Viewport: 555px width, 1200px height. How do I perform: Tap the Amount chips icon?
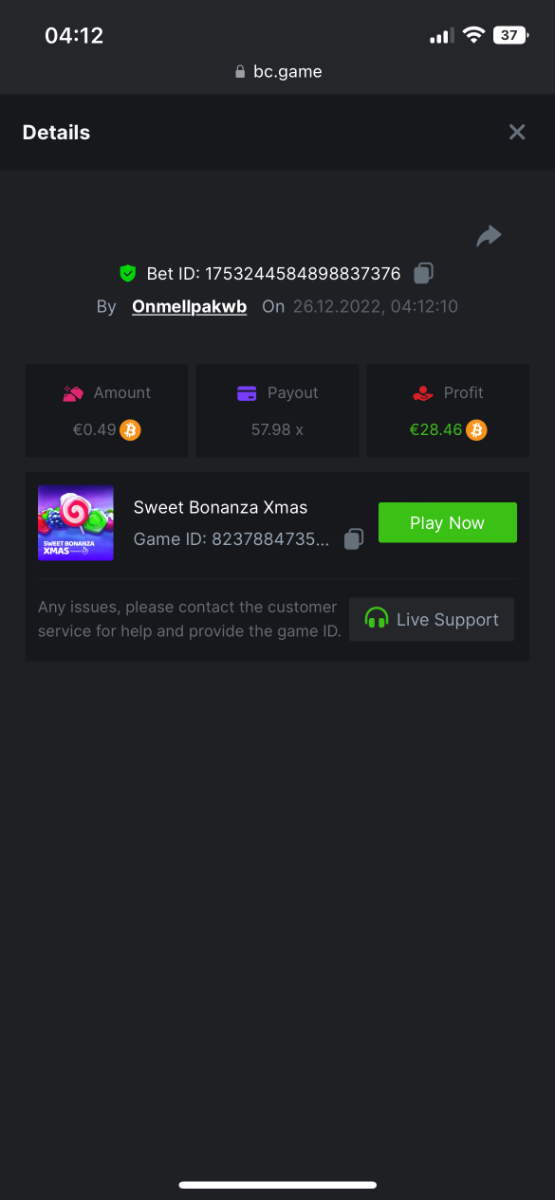73,393
